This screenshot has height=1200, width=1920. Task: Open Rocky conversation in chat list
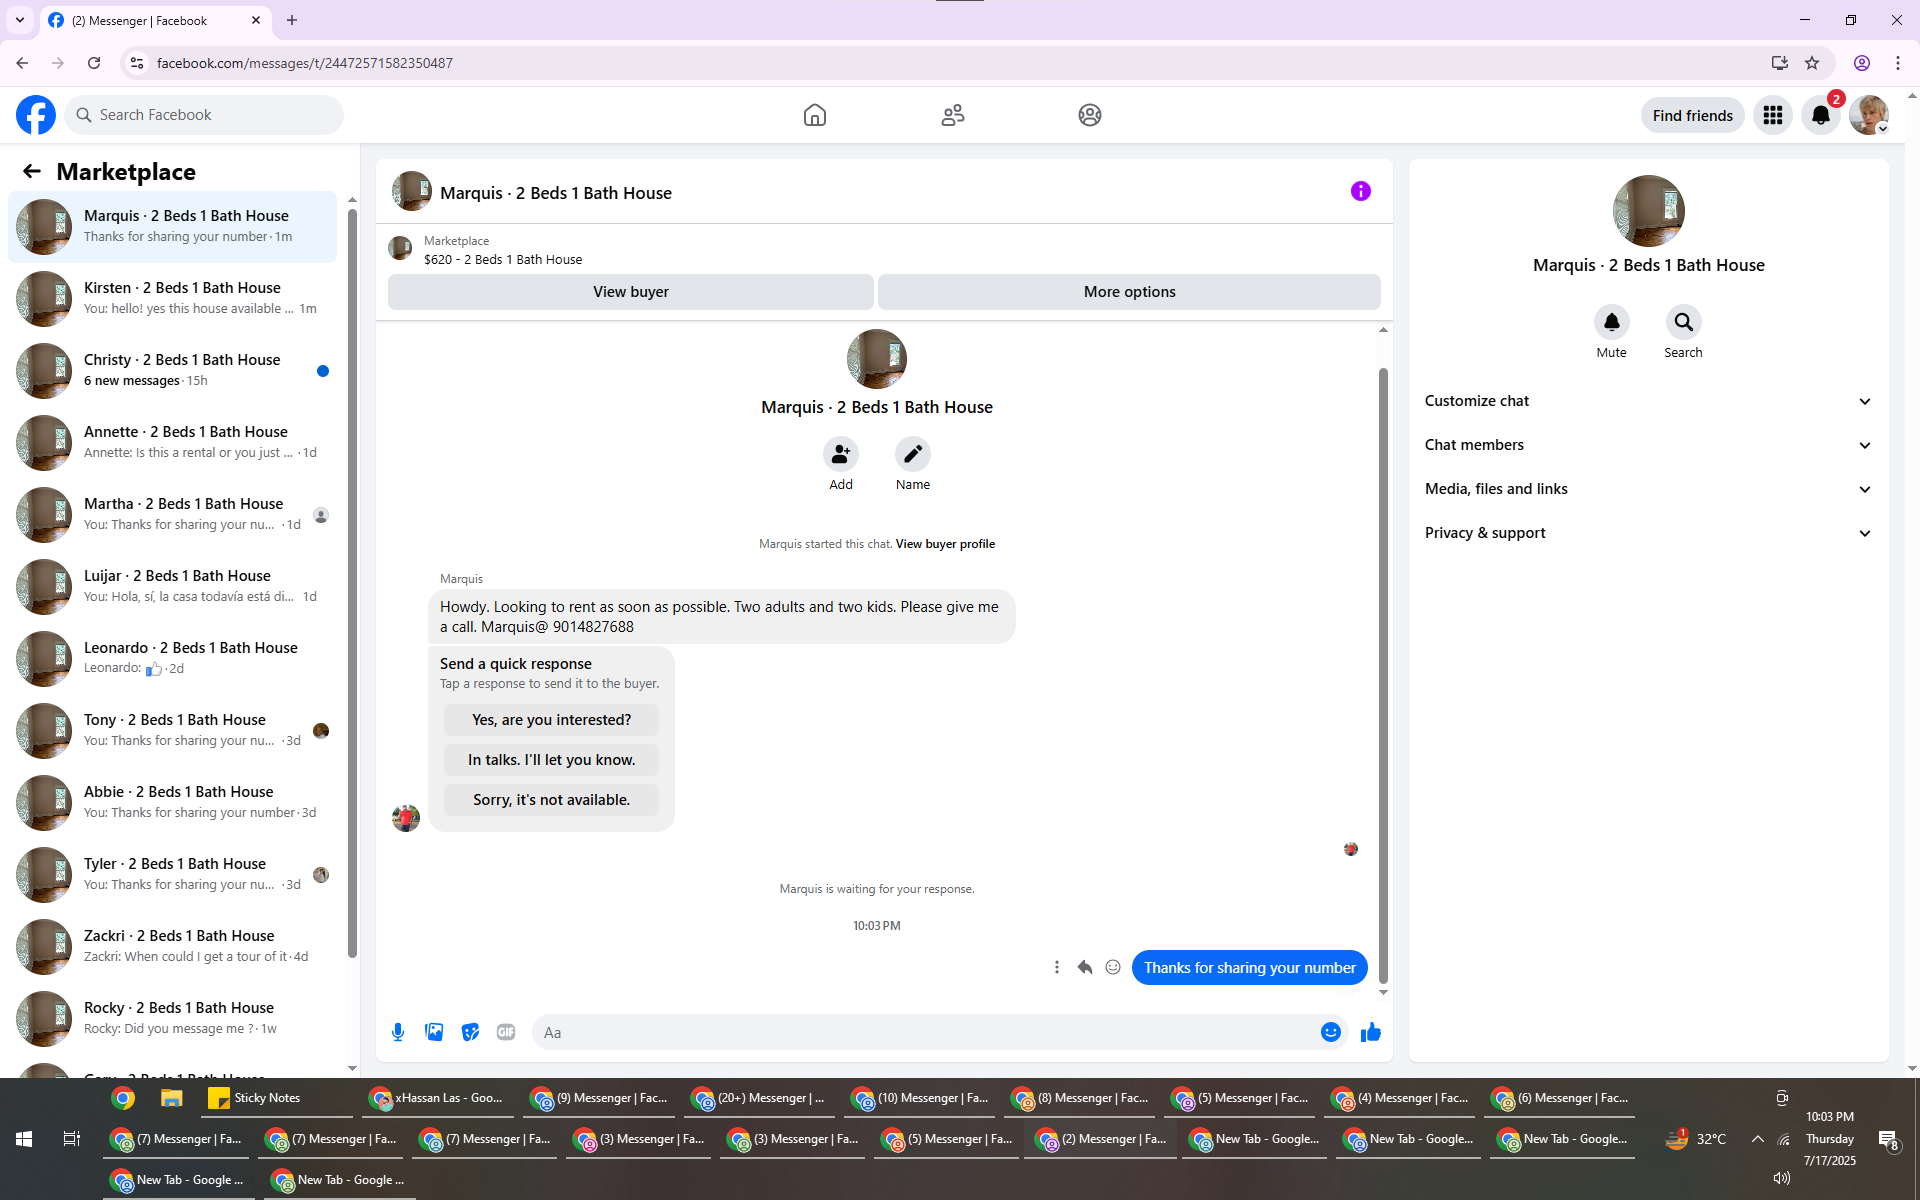(x=172, y=1019)
